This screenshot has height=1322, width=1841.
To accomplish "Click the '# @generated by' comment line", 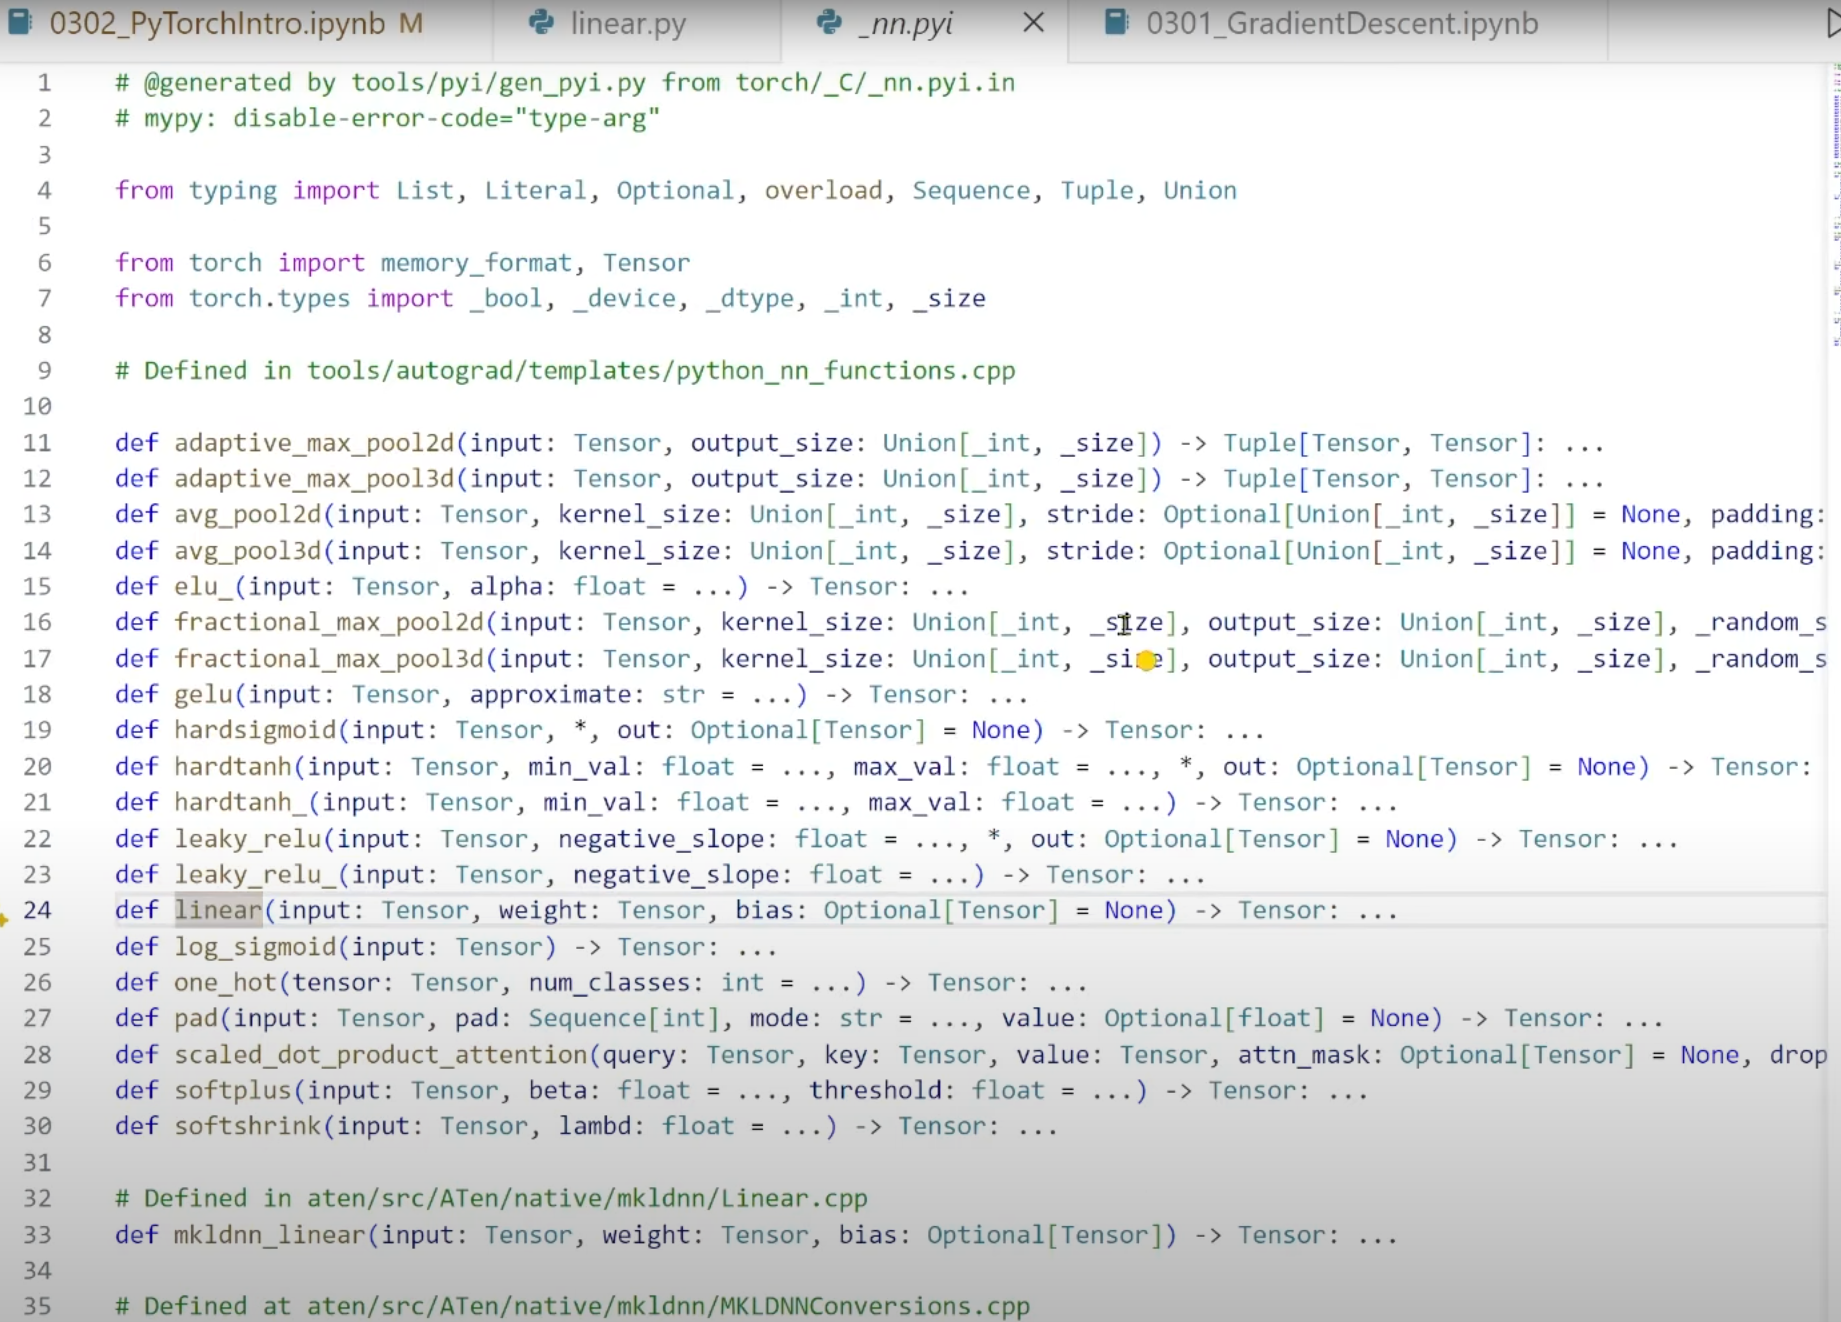I will click(x=565, y=83).
